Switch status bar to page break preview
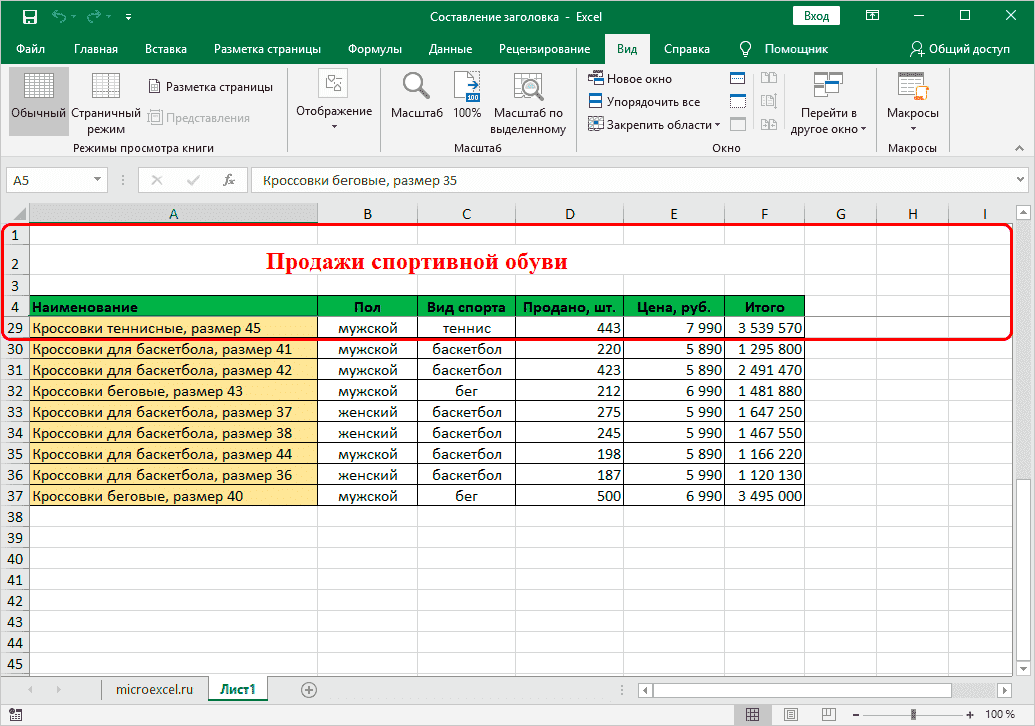The width and height of the screenshot is (1035, 726). pos(828,715)
